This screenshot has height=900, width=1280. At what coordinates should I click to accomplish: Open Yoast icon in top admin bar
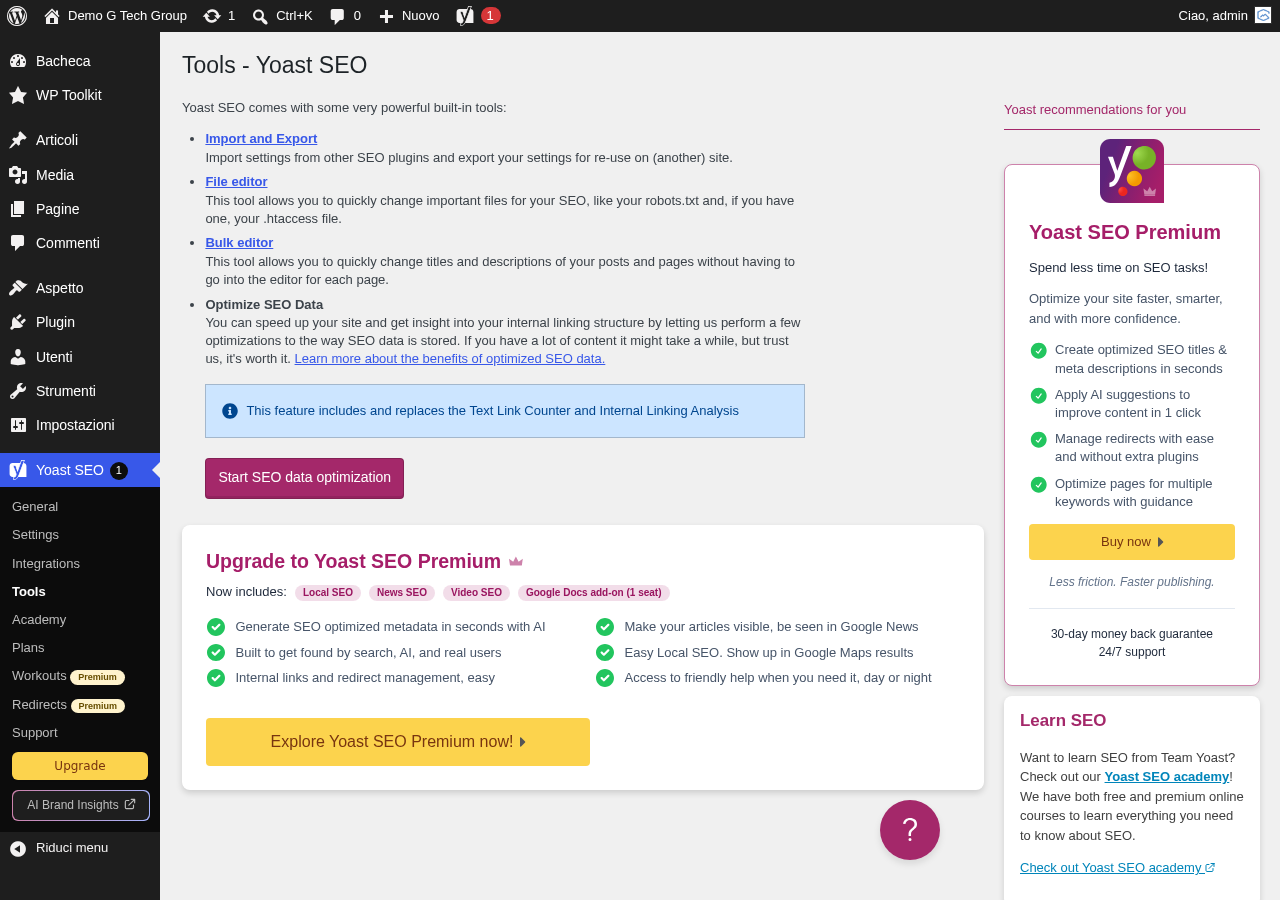465,16
